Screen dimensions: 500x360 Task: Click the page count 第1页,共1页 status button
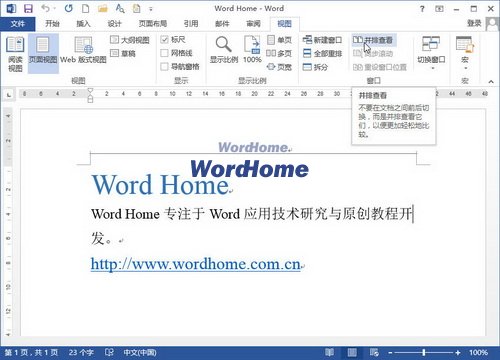31,352
